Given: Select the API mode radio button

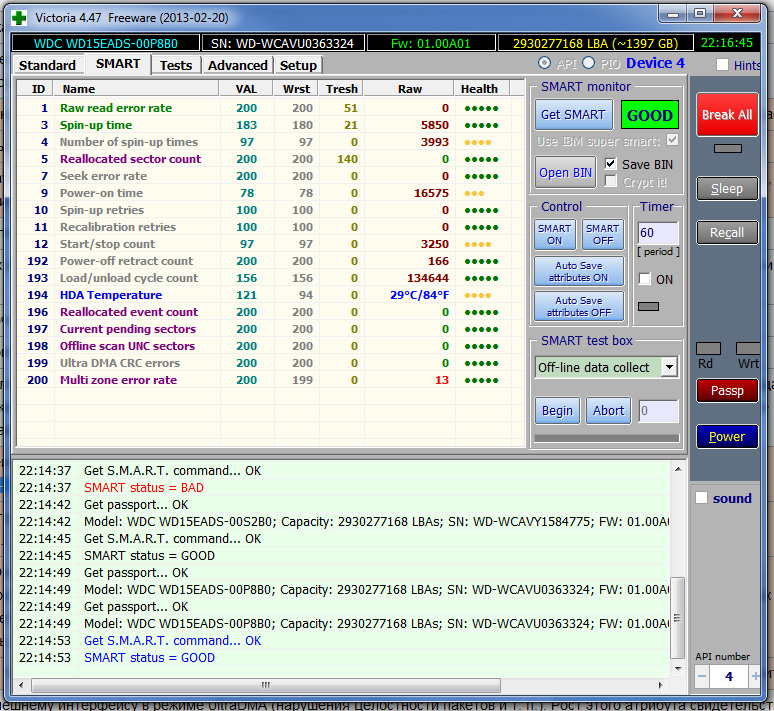Looking at the screenshot, I should tap(544, 64).
